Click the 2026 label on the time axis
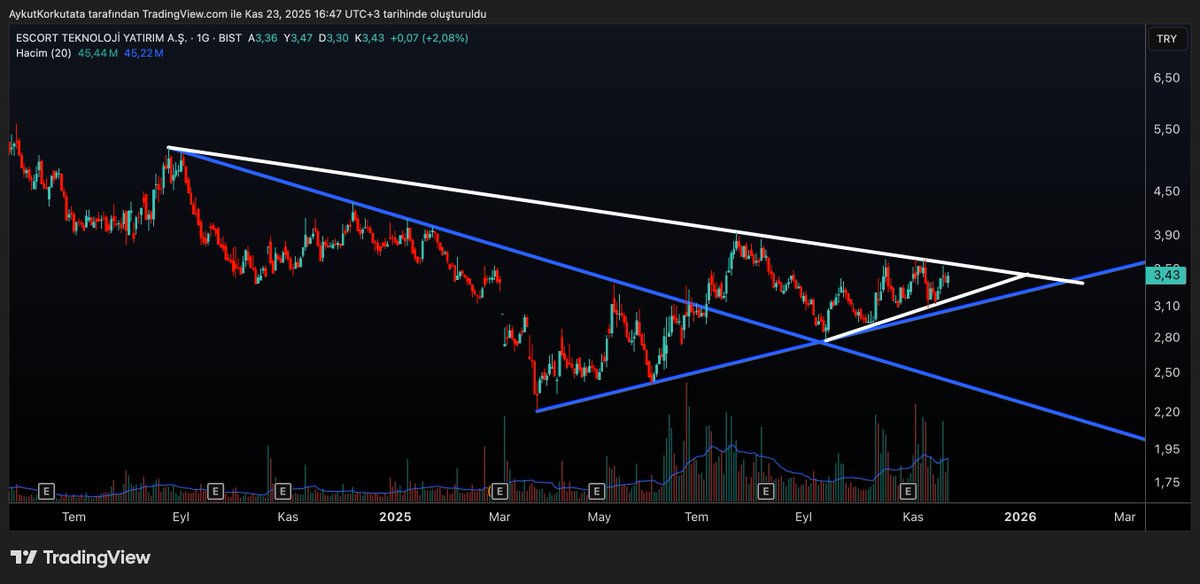The image size is (1200, 584). 1019,517
